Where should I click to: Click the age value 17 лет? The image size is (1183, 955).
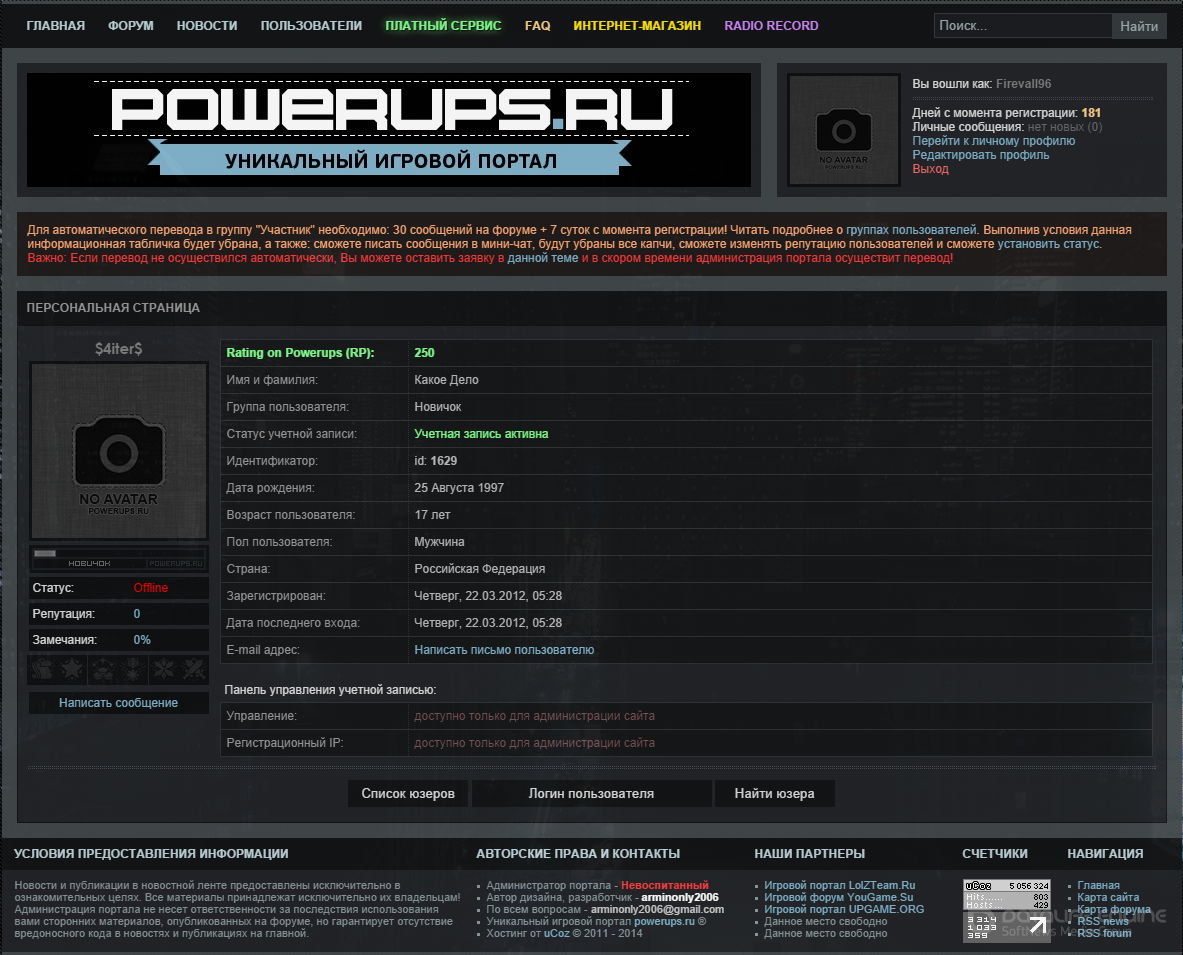point(432,515)
